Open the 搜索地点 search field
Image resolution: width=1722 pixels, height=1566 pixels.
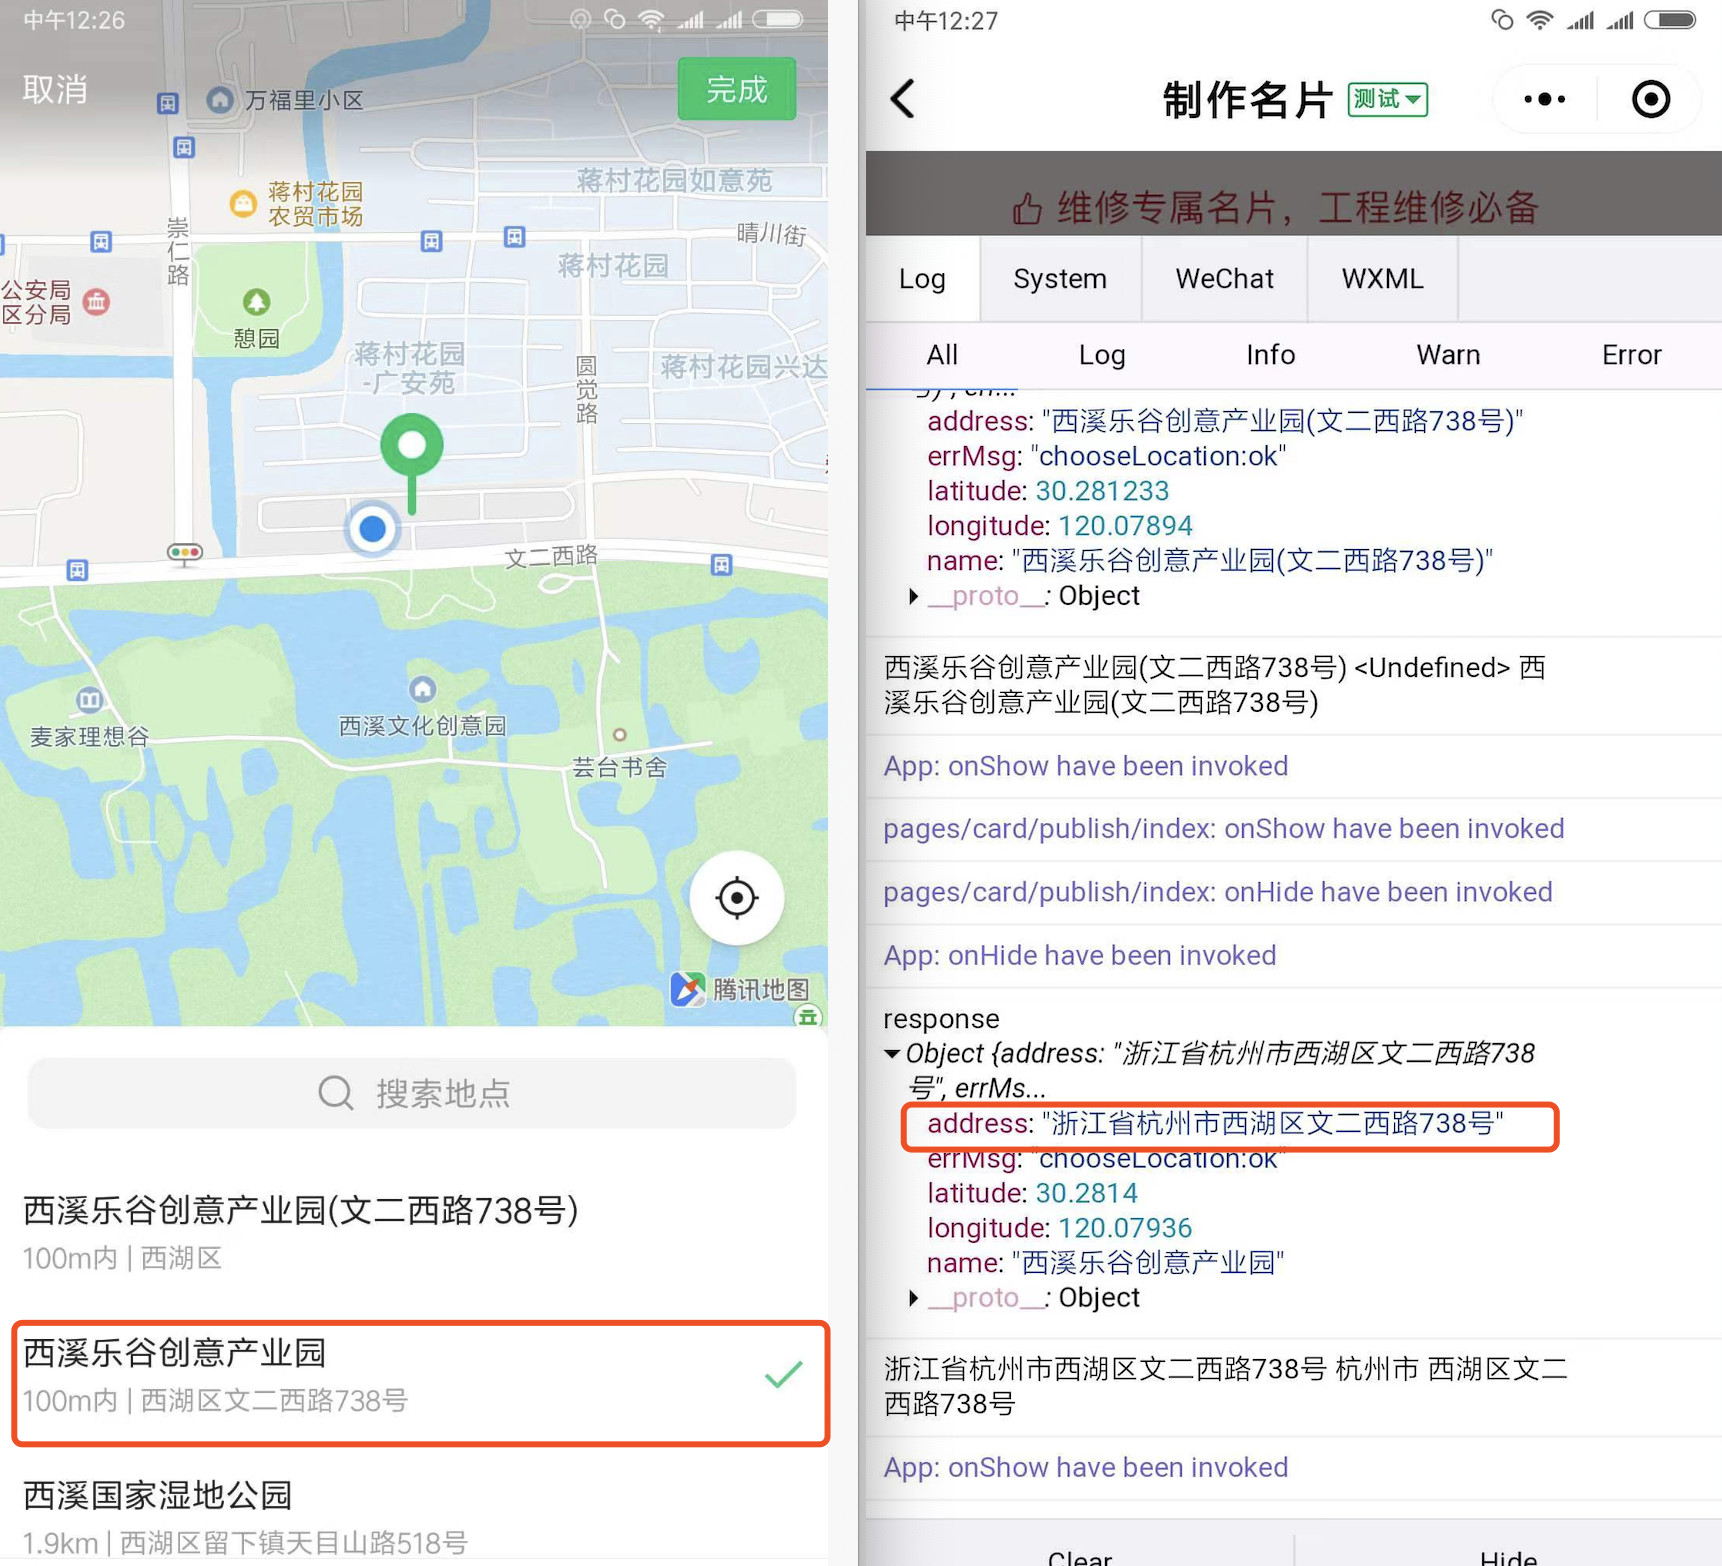412,1093
